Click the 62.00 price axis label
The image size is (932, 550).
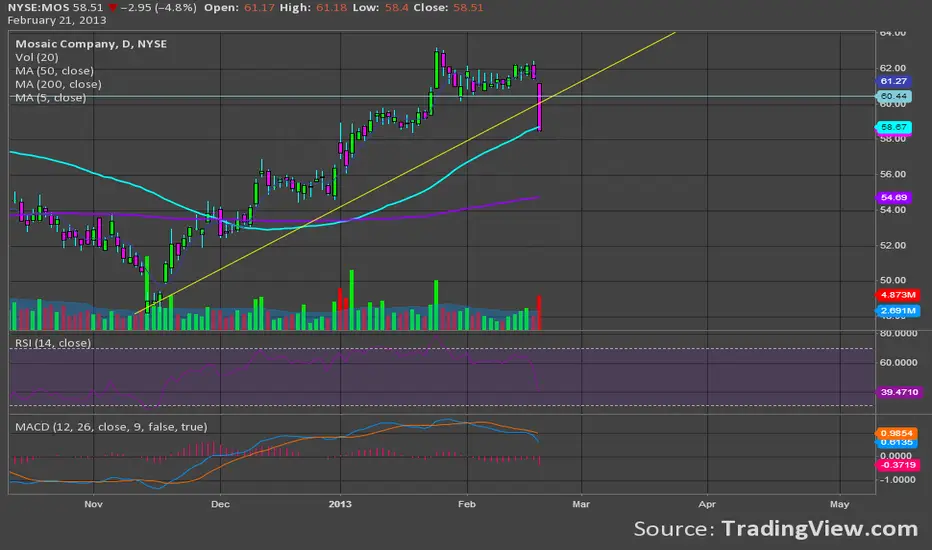(893, 68)
